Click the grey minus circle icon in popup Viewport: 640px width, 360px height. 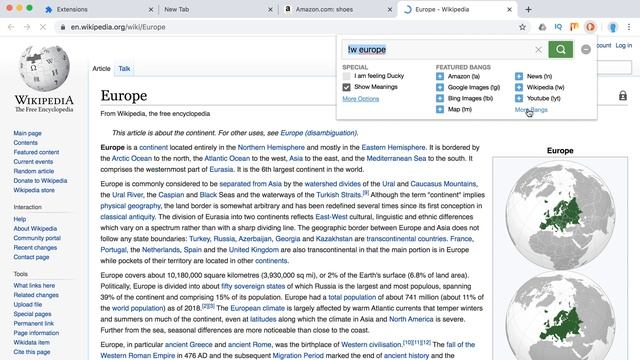pyautogui.click(x=586, y=49)
